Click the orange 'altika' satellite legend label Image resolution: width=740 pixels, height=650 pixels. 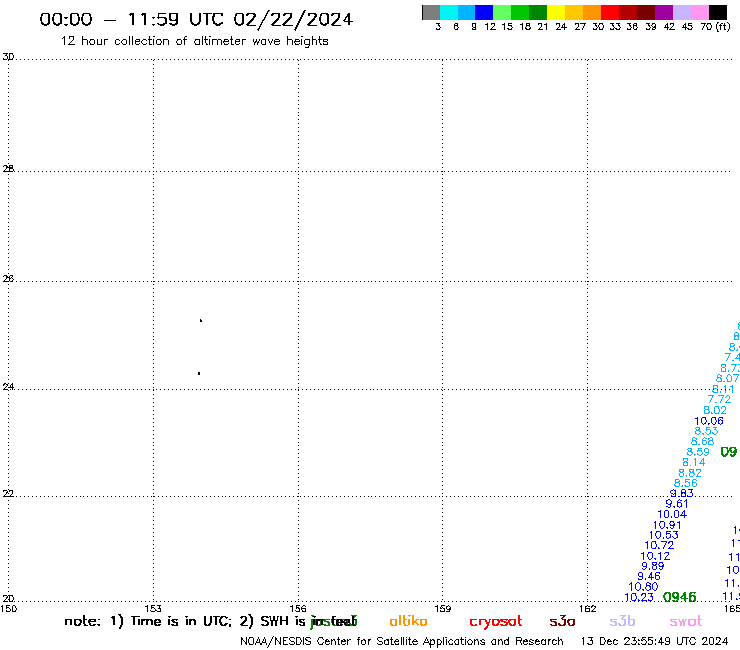pos(408,621)
